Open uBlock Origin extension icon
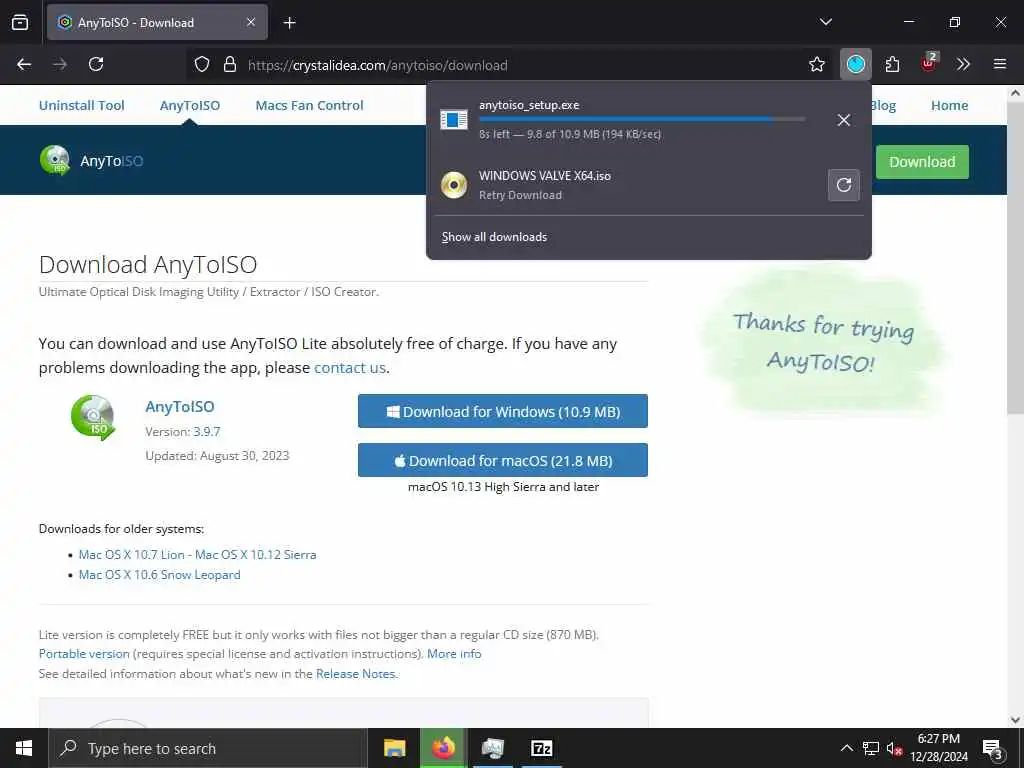Viewport: 1024px width, 768px height. [x=929, y=63]
